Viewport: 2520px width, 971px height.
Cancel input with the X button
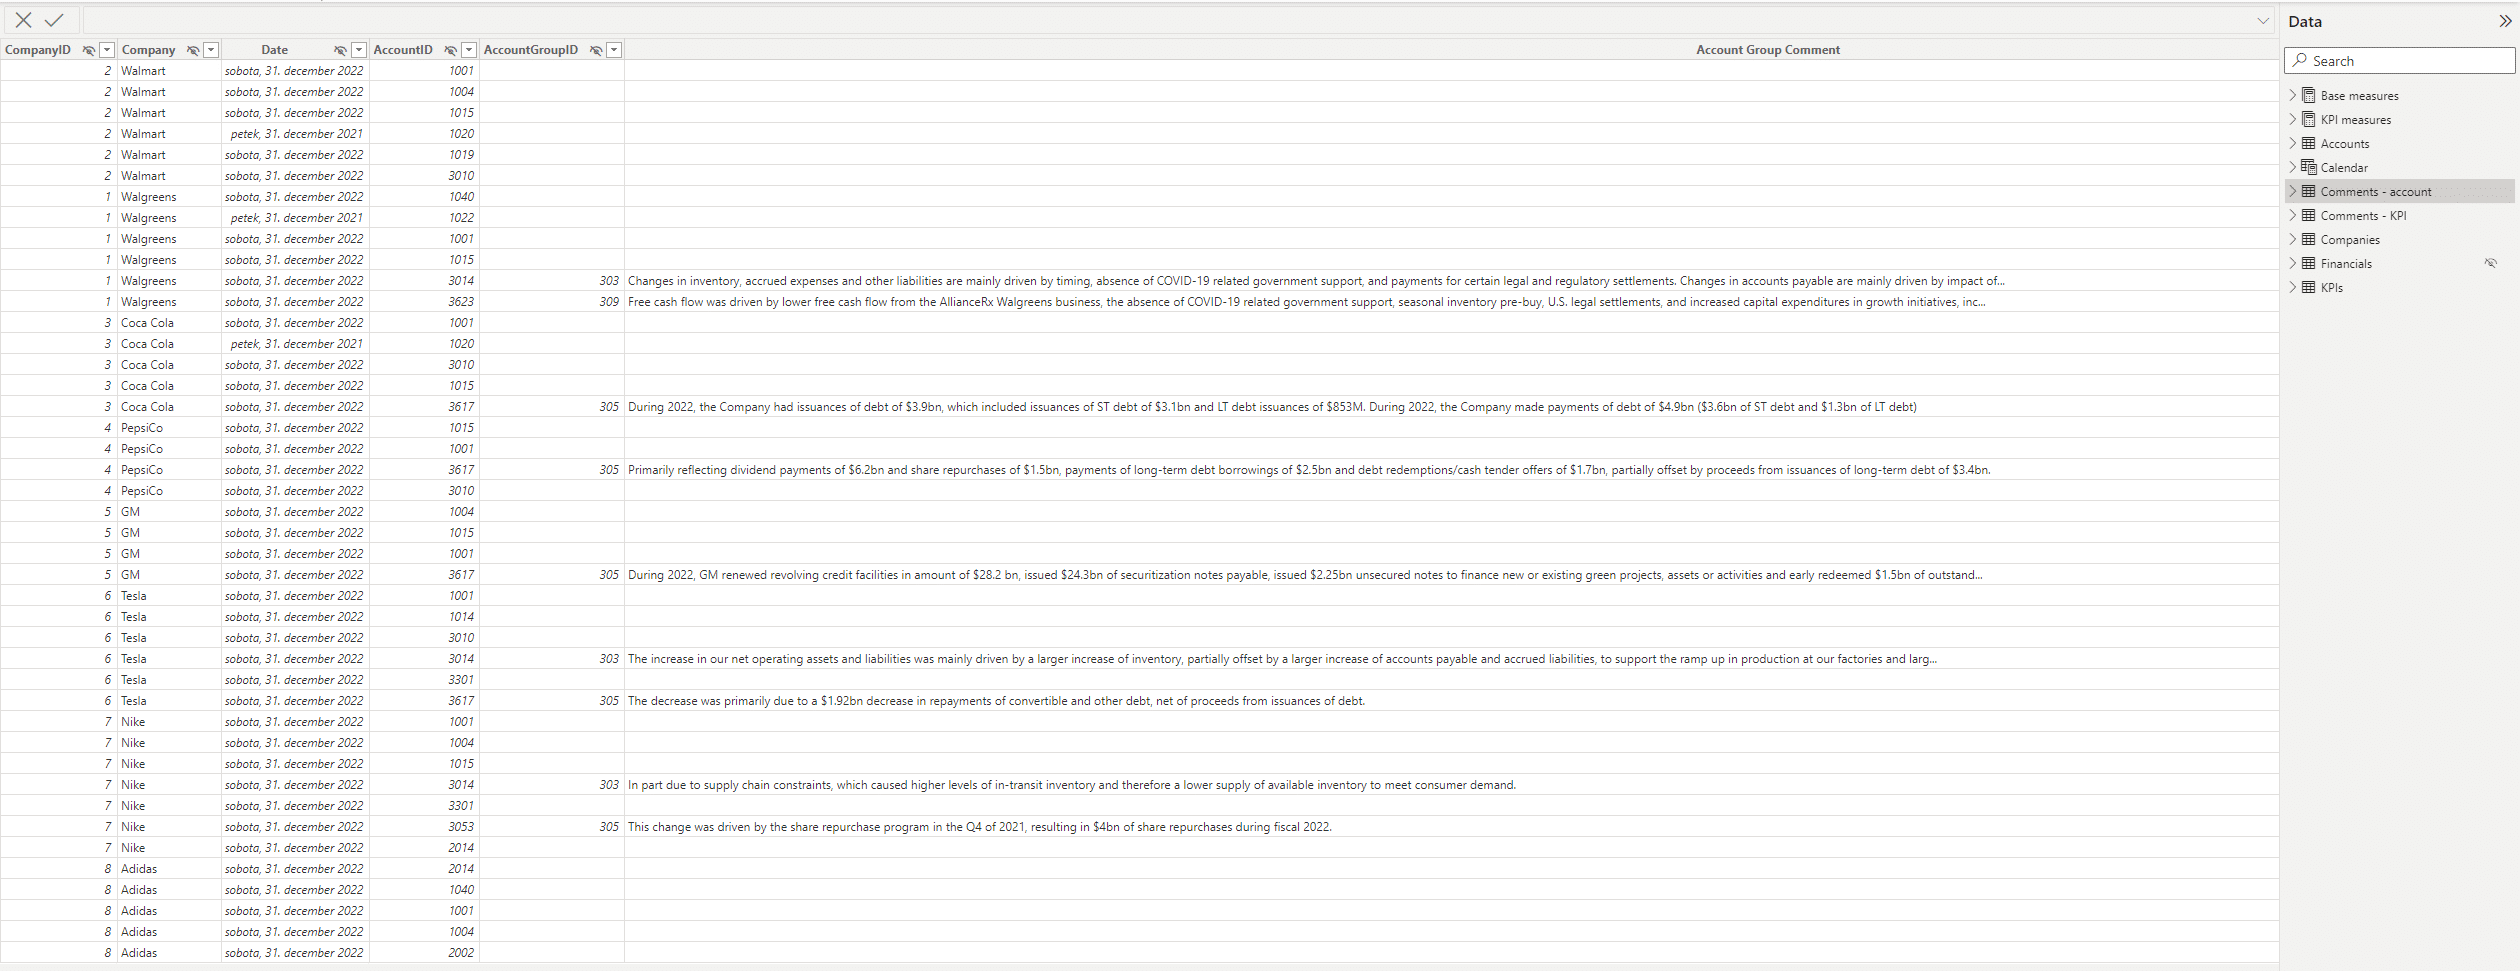click(22, 20)
